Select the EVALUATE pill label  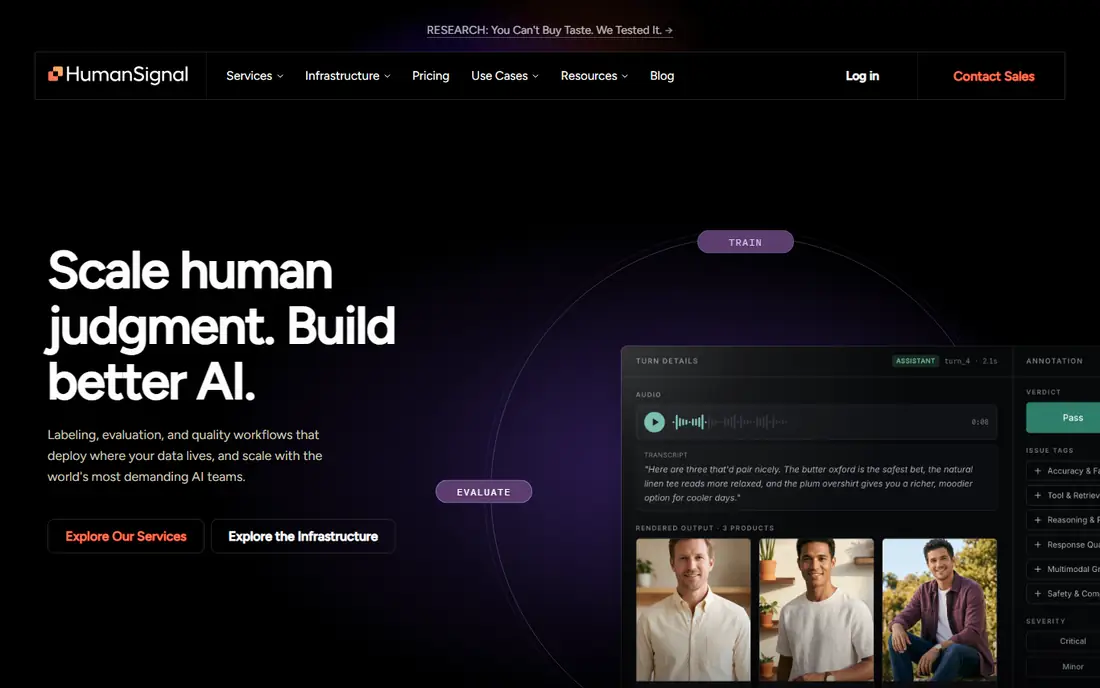[483, 492]
